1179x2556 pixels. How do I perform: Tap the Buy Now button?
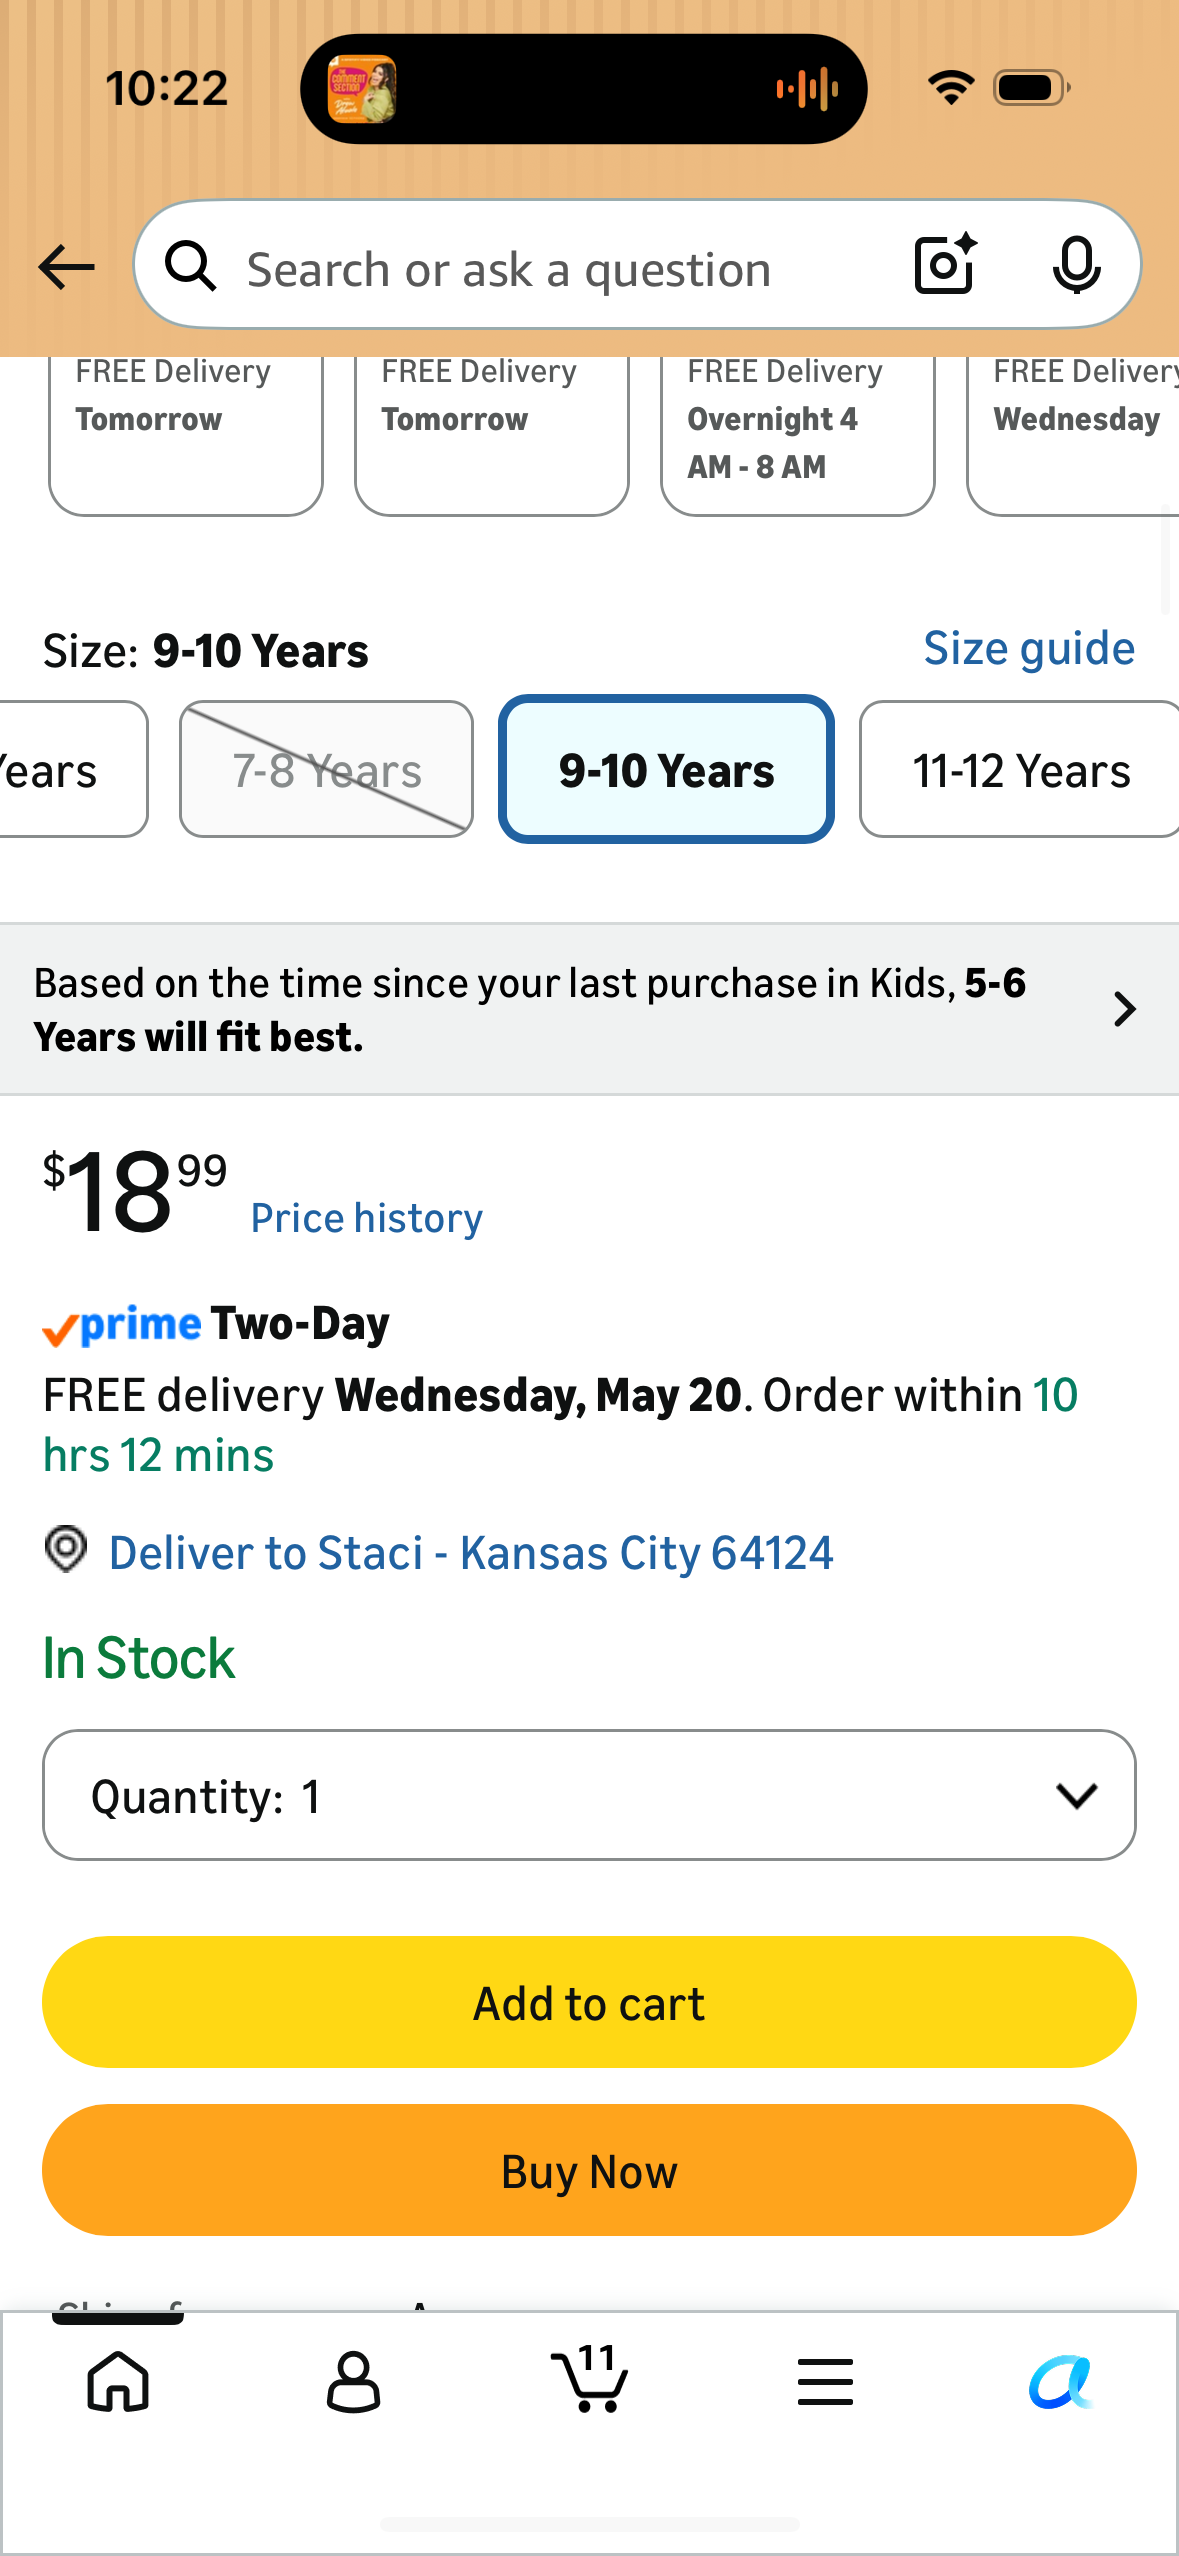point(589,2170)
